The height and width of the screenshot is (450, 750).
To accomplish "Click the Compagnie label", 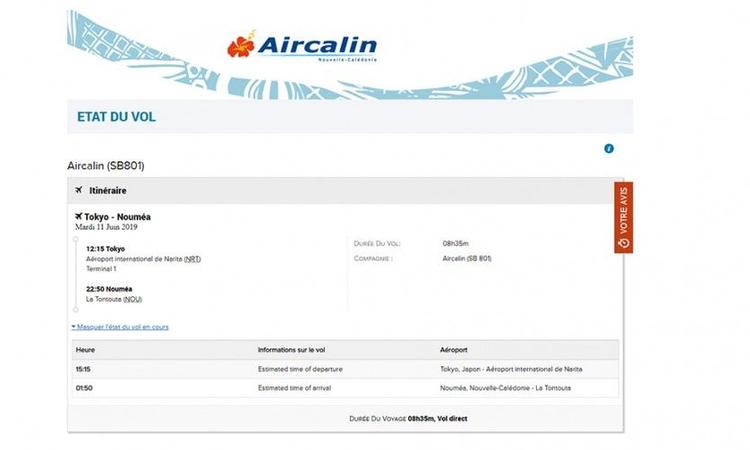I will click(x=373, y=259).
